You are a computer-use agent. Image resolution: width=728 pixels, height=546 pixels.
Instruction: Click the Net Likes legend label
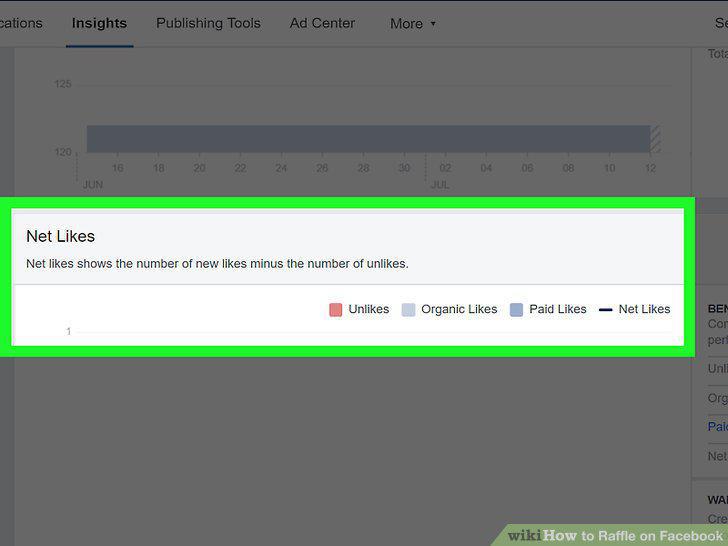(644, 309)
